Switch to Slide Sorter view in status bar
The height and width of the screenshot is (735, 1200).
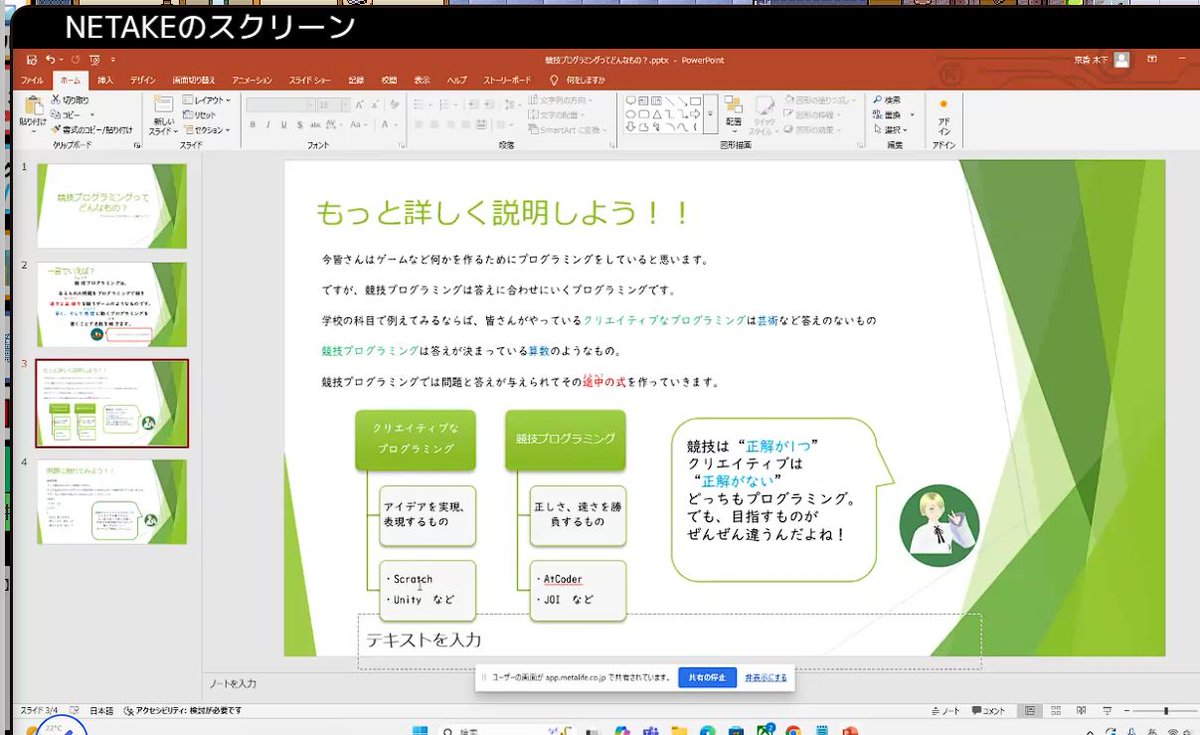coord(1056,711)
